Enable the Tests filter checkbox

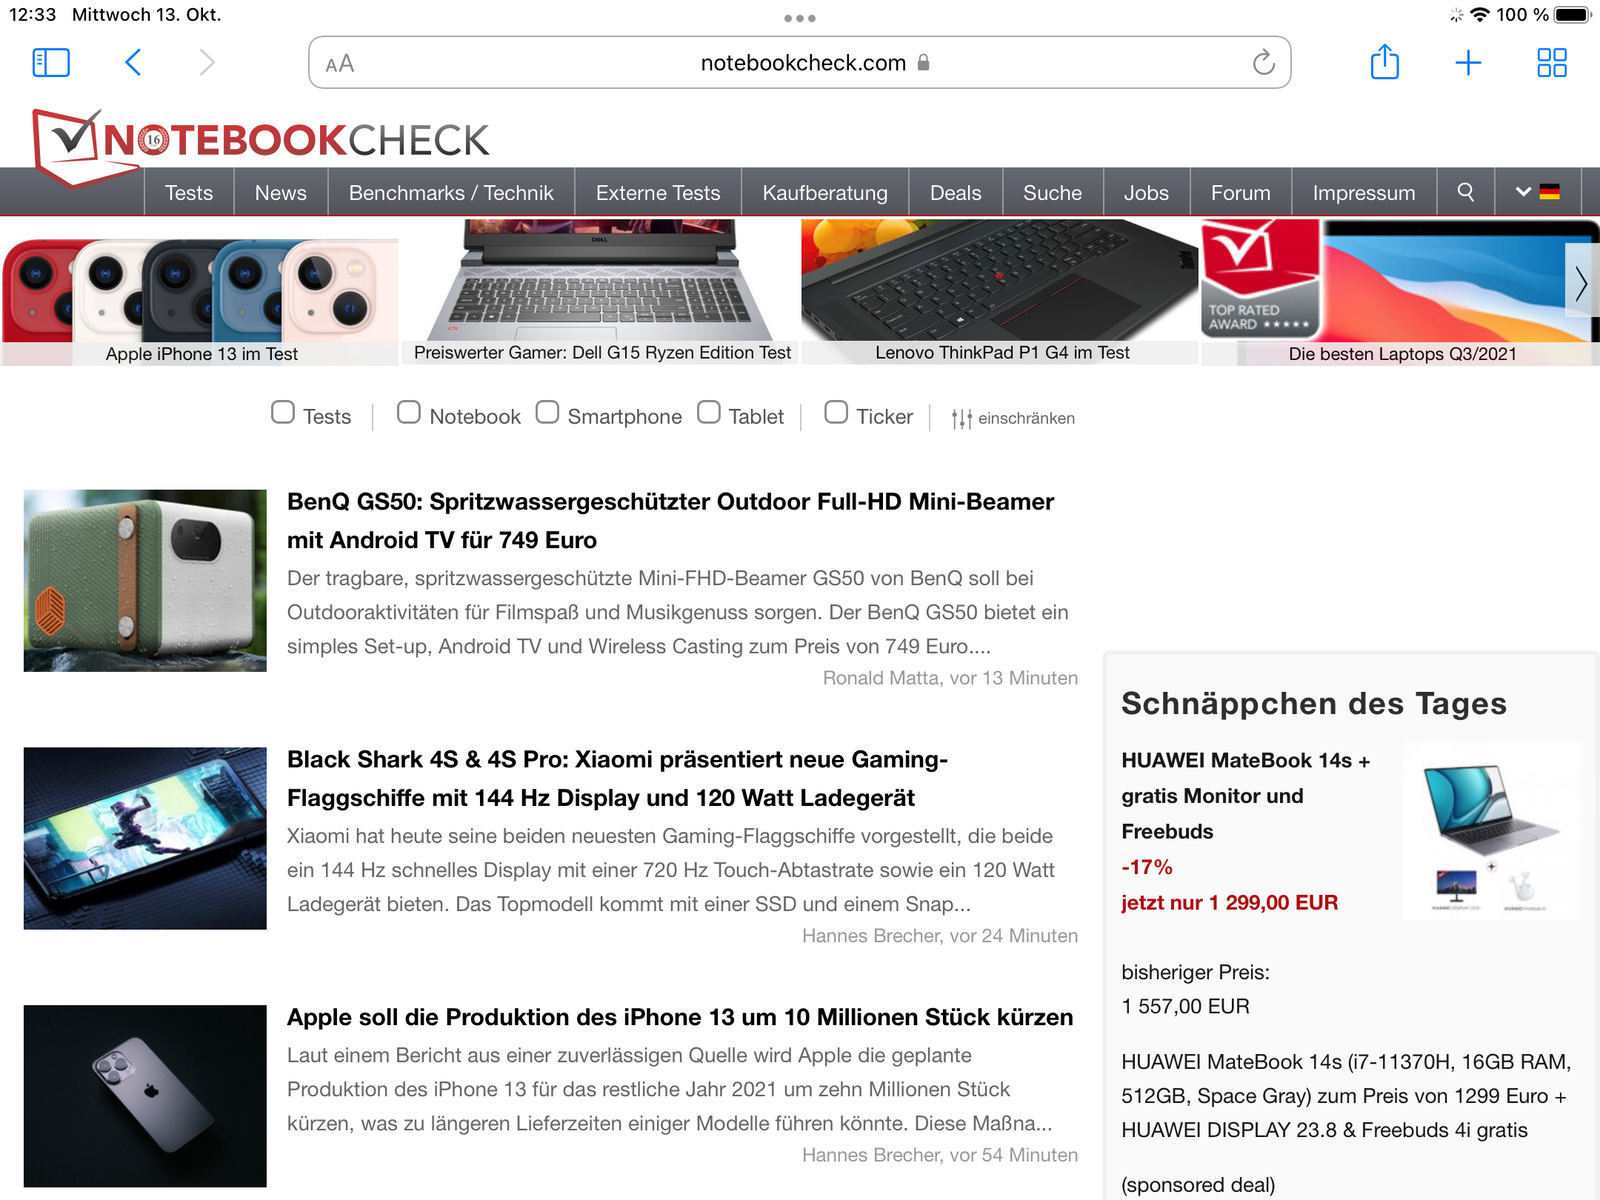[x=283, y=412]
